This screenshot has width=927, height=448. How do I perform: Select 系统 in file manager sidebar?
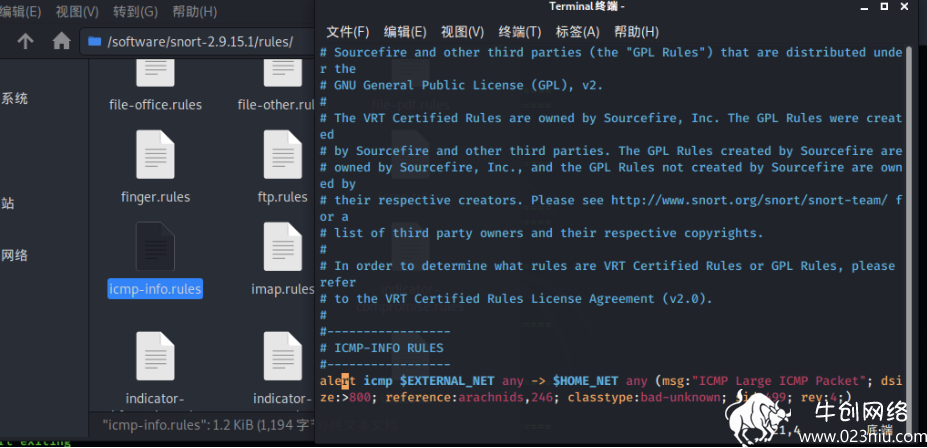click(x=14, y=99)
